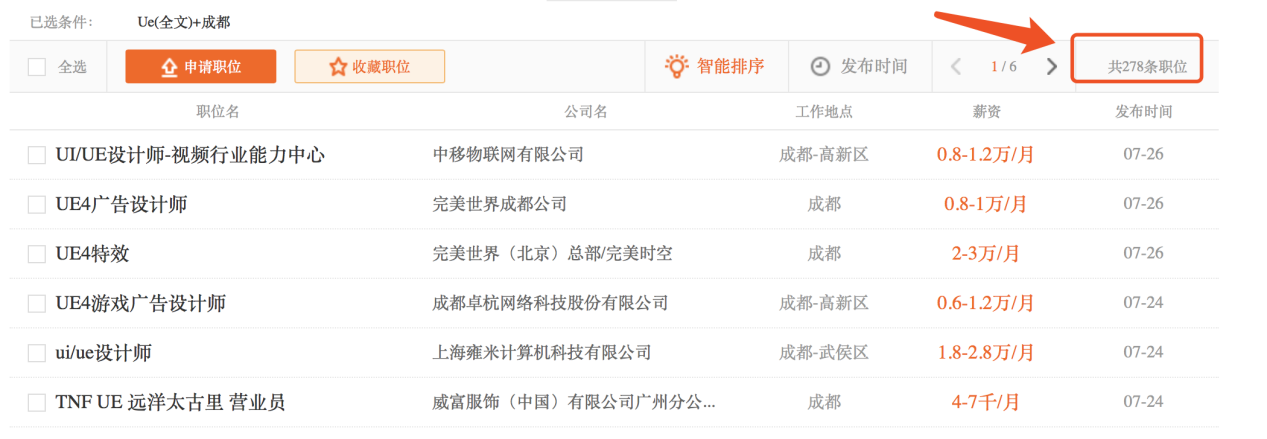Click salary 4-7千/月
The image size is (1267, 439).
click(985, 403)
